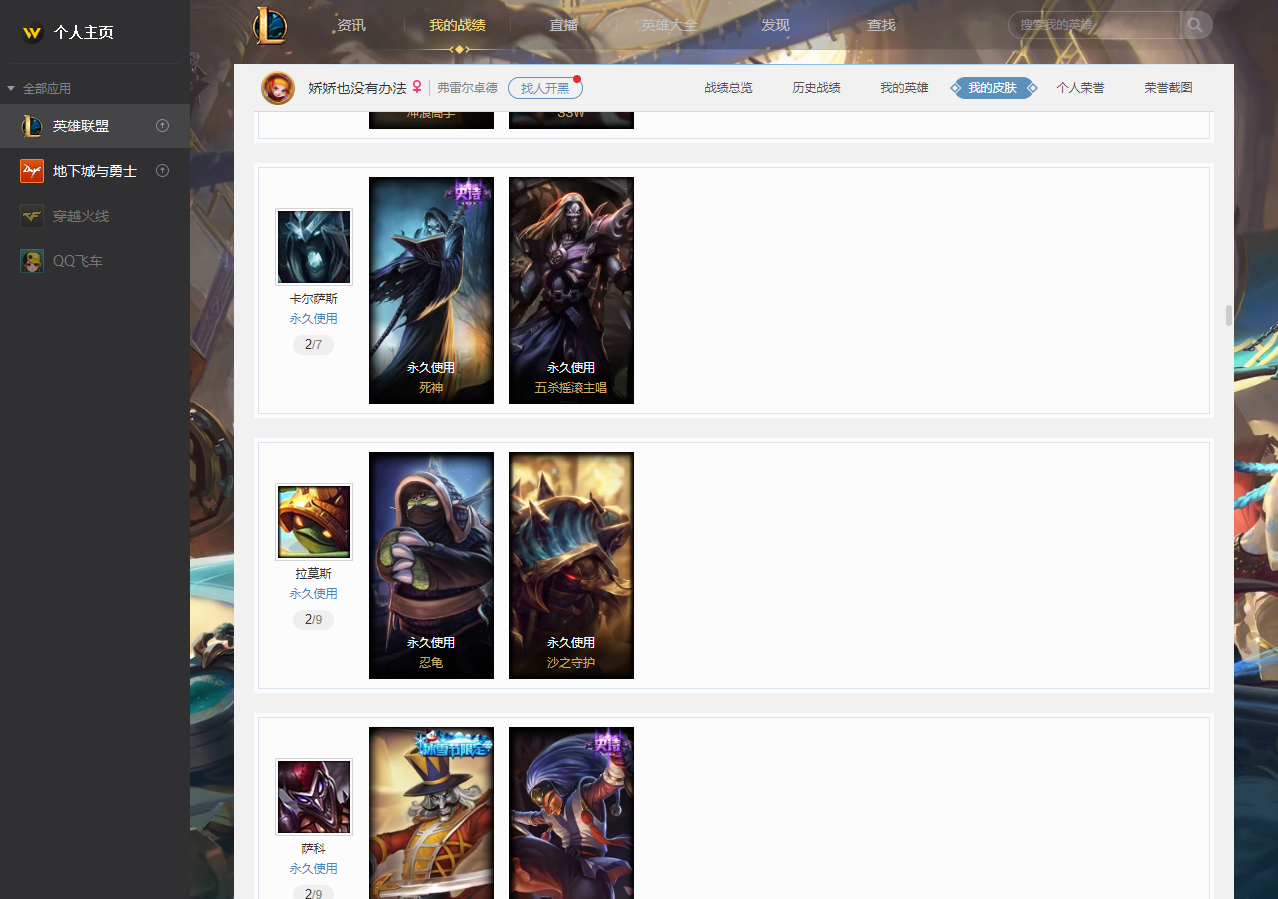Switch to the 我的英雄 sub-tab
1278x899 pixels.
point(904,88)
